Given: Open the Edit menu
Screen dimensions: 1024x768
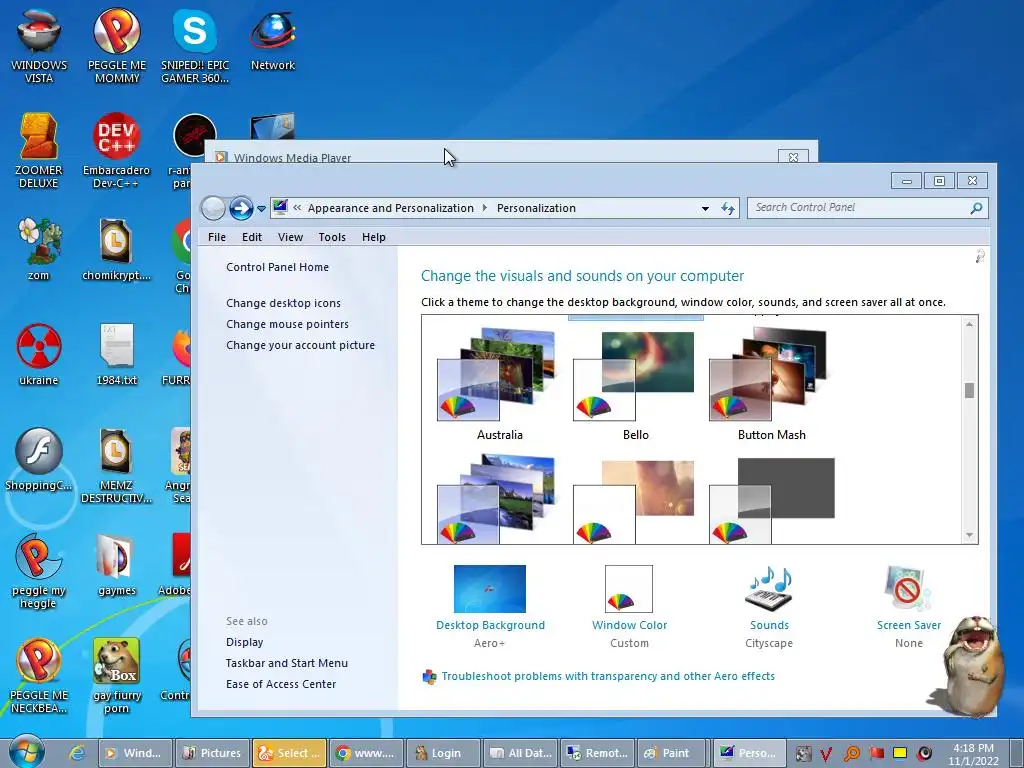Looking at the screenshot, I should (251, 237).
